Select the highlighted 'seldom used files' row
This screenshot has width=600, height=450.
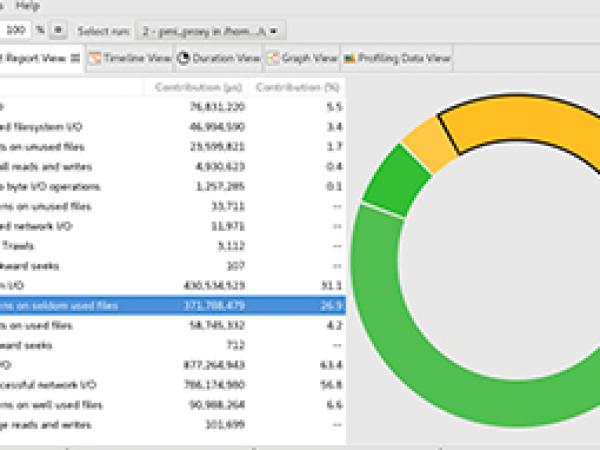pyautogui.click(x=170, y=306)
